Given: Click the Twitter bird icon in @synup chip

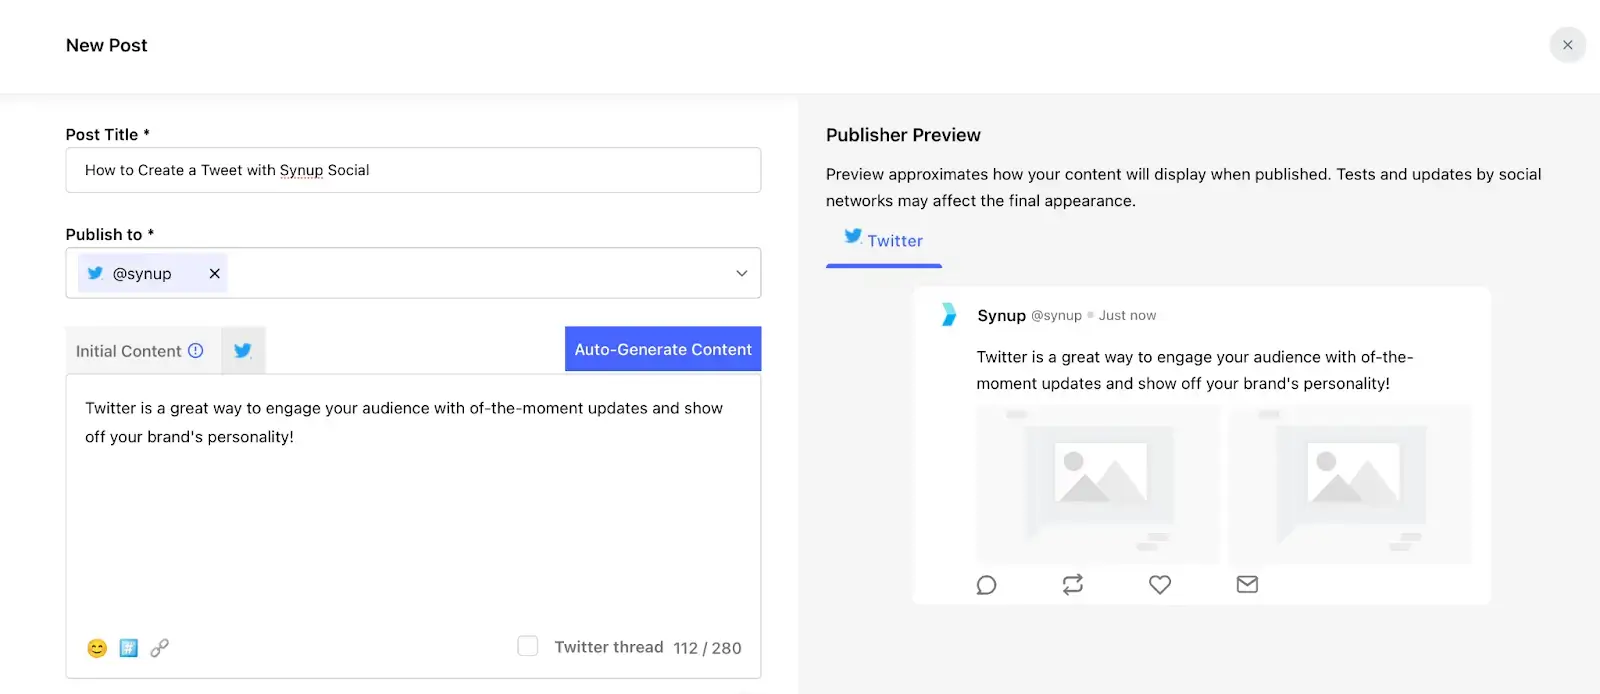Looking at the screenshot, I should click(95, 273).
